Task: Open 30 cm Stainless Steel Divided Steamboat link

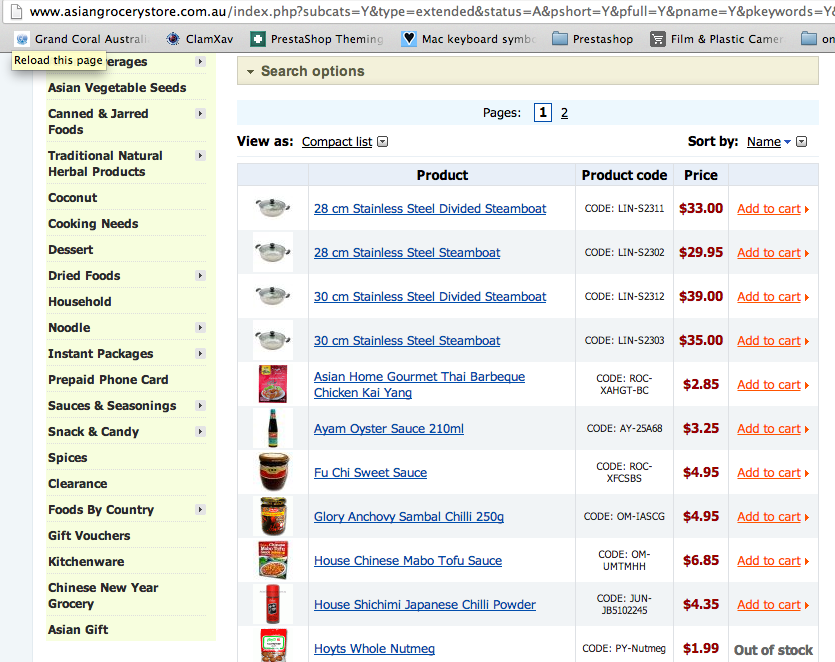Action: (430, 297)
